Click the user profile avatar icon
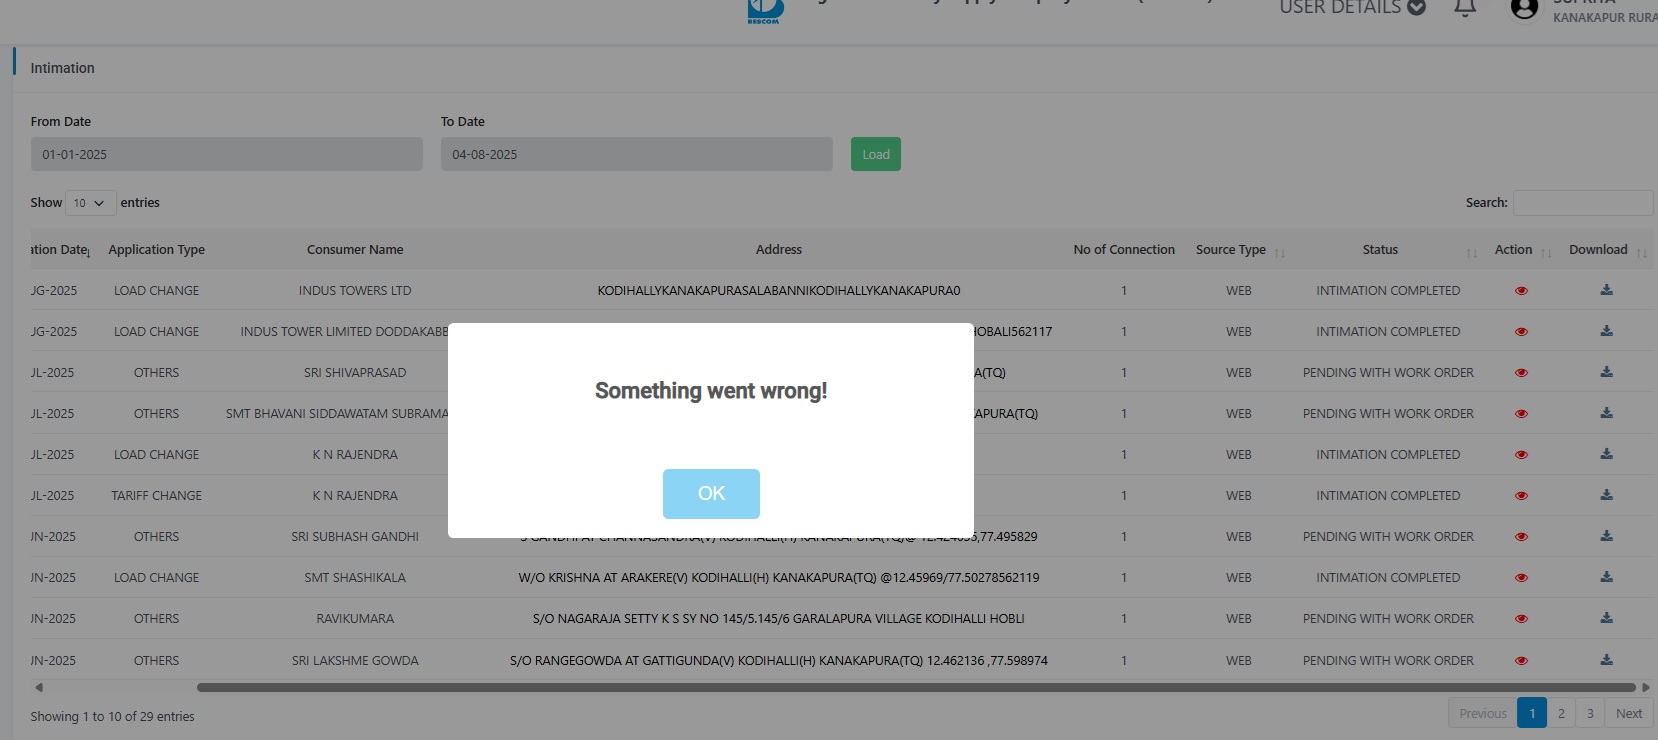 pos(1524,8)
